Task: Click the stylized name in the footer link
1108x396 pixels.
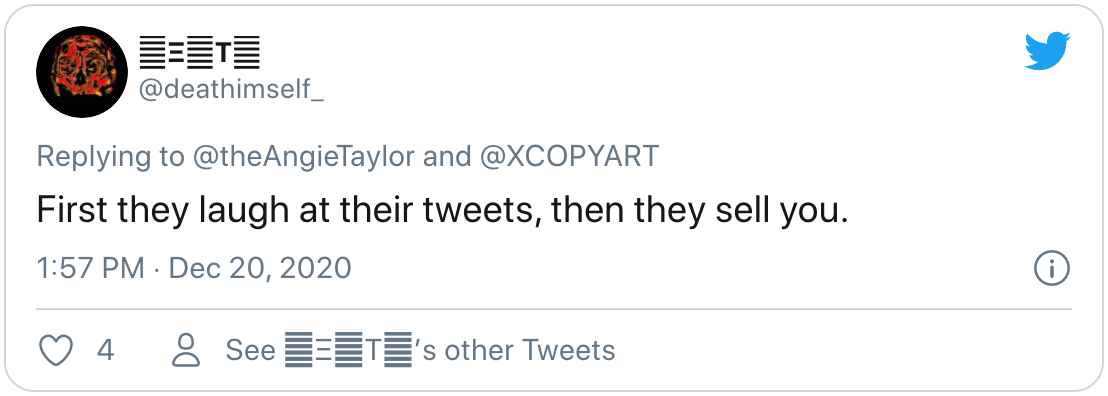Action: coord(348,350)
